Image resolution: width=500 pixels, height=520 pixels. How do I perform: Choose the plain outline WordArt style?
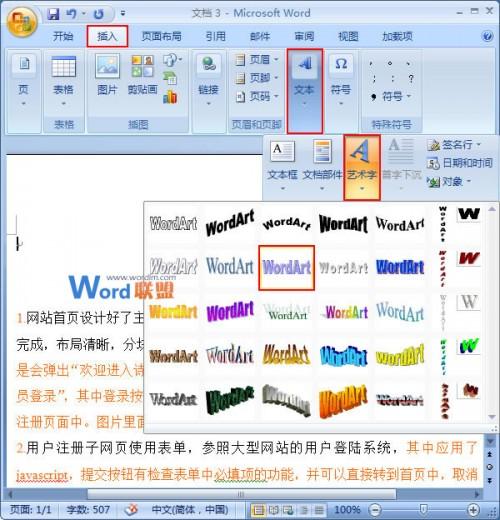[173, 223]
